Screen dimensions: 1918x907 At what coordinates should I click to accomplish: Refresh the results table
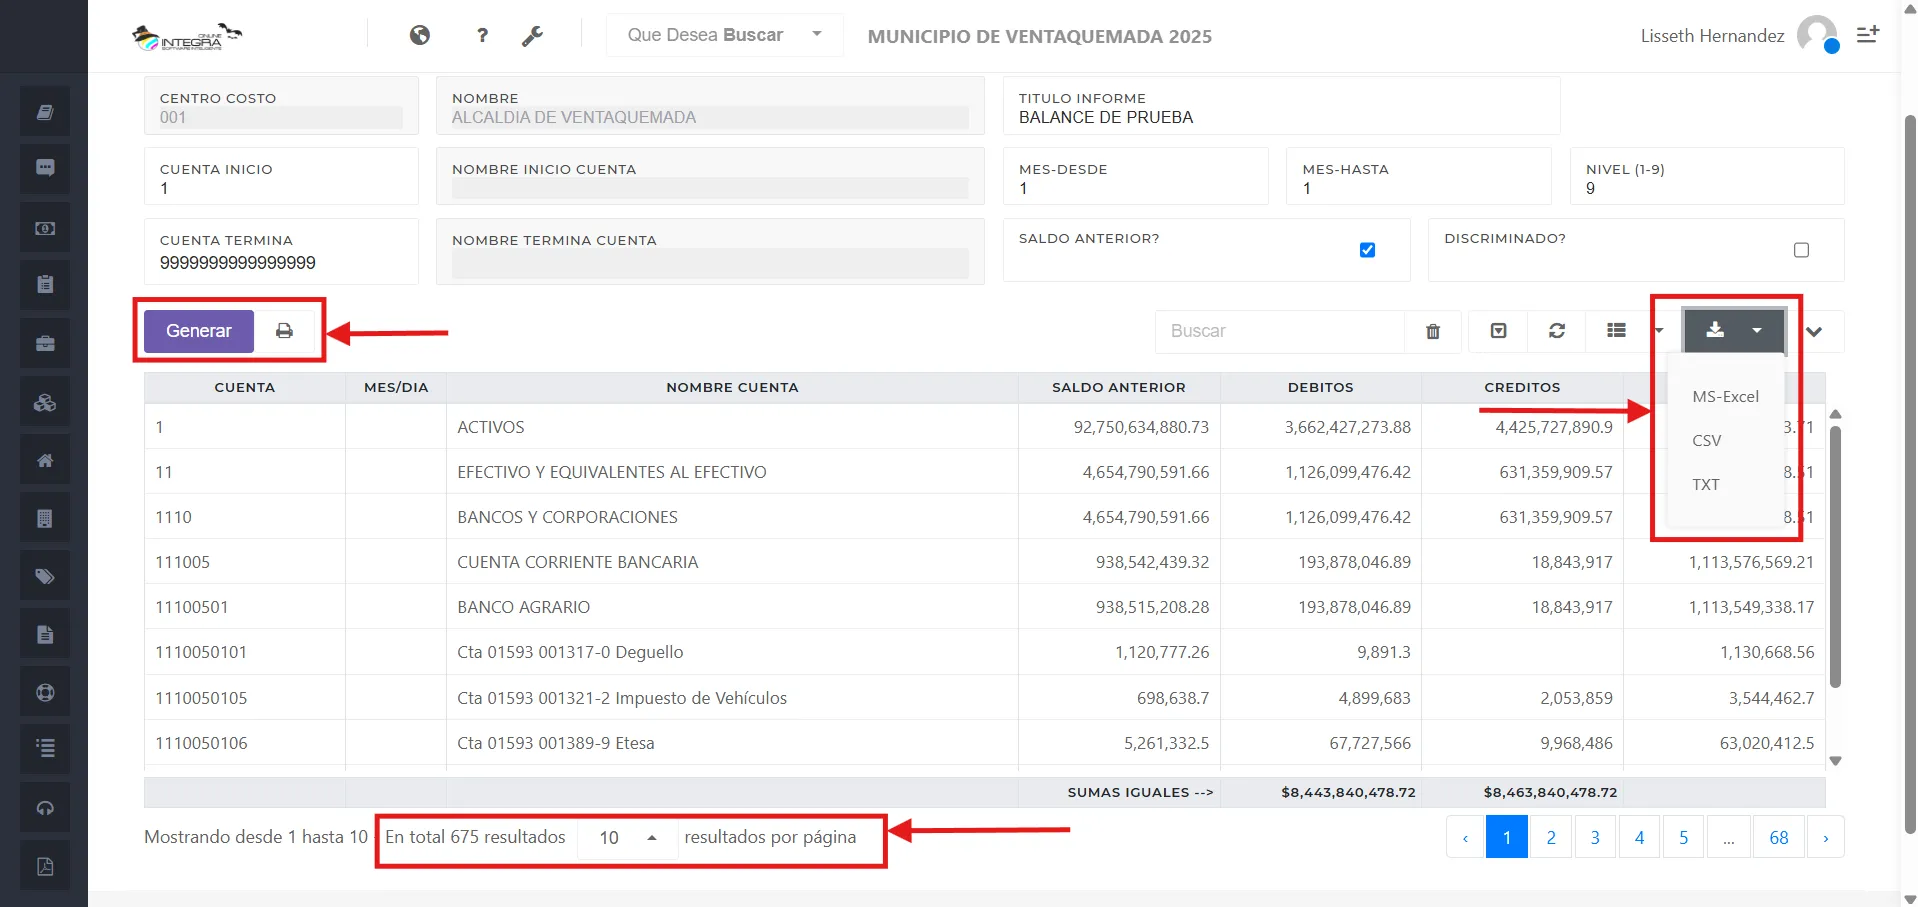[x=1556, y=330]
